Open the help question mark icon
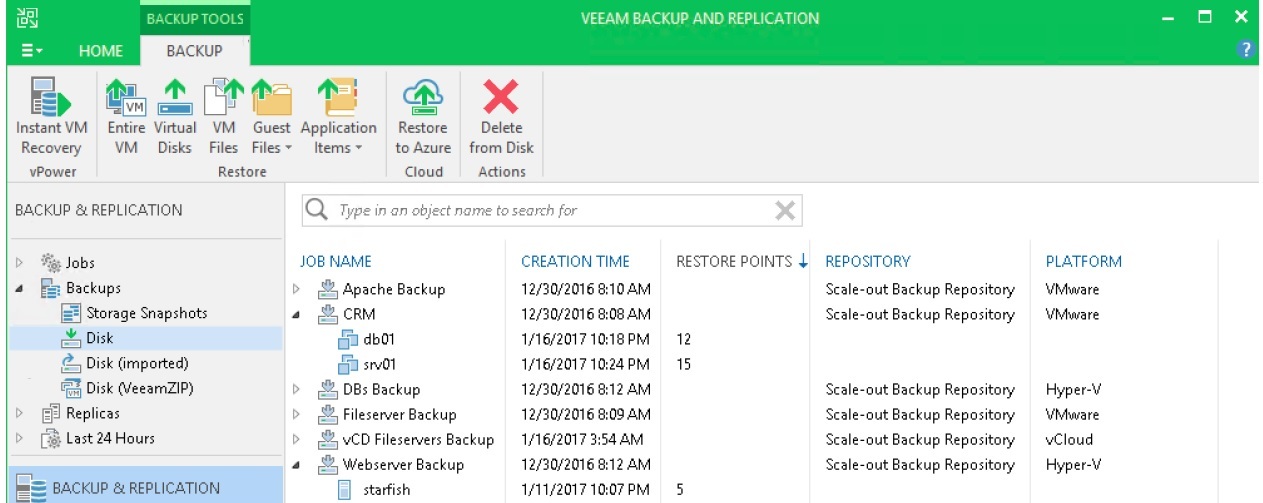 point(1246,49)
